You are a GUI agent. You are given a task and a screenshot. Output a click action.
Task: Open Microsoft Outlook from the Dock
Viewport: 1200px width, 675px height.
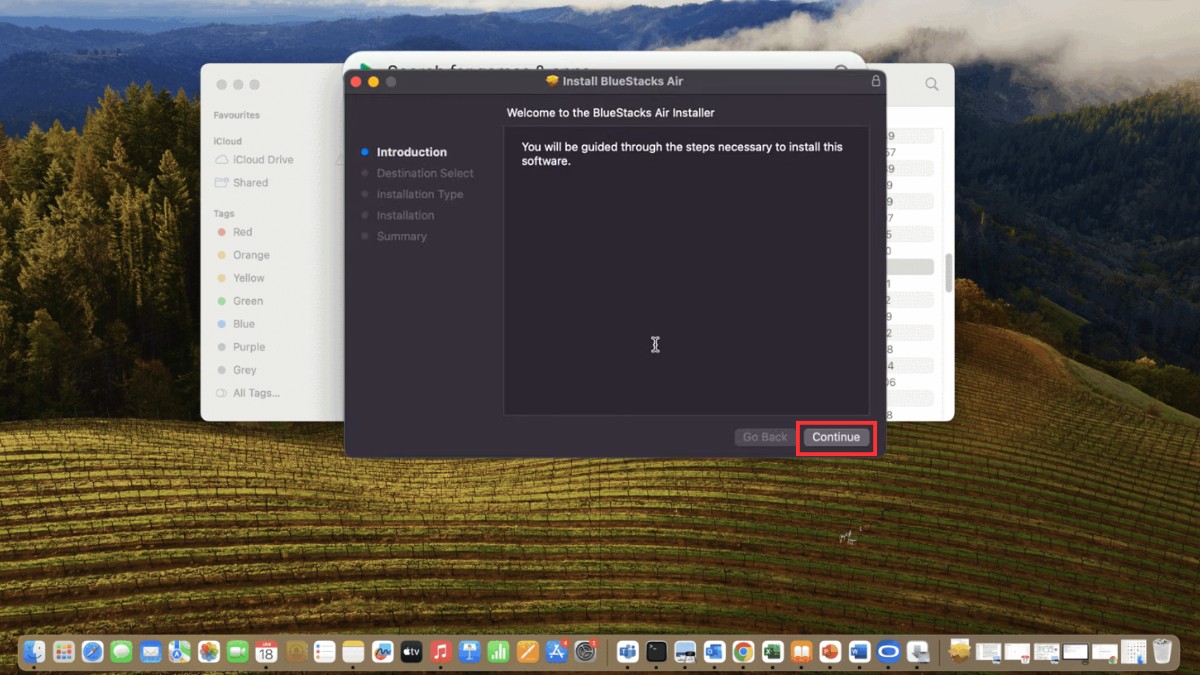(x=714, y=652)
